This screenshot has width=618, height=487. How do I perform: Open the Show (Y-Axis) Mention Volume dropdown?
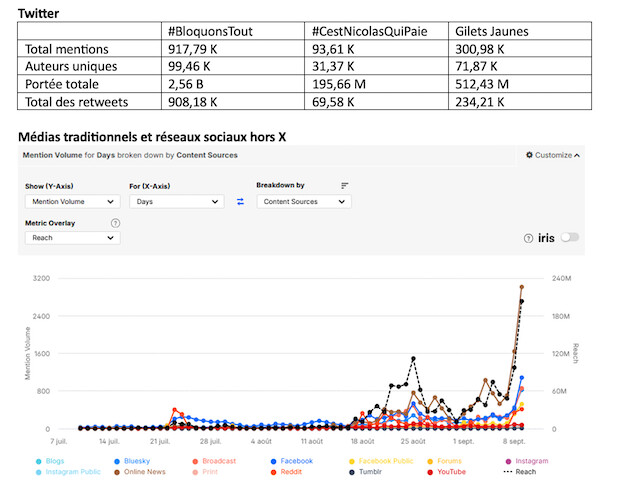click(x=72, y=202)
